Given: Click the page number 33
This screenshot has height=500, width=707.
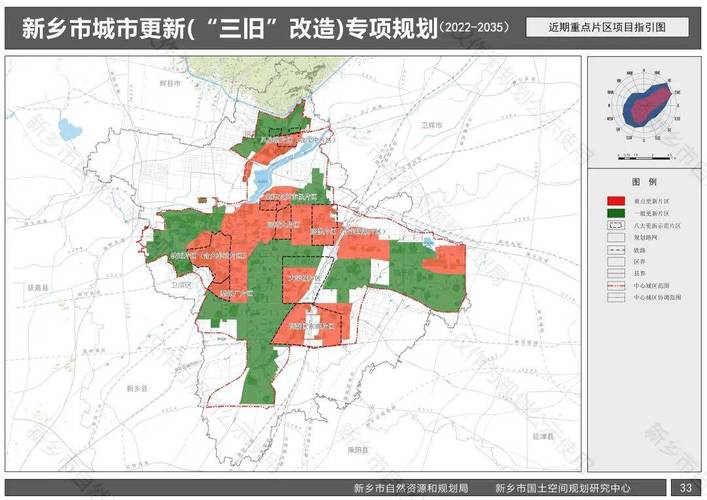Looking at the screenshot, I should pyautogui.click(x=686, y=487).
